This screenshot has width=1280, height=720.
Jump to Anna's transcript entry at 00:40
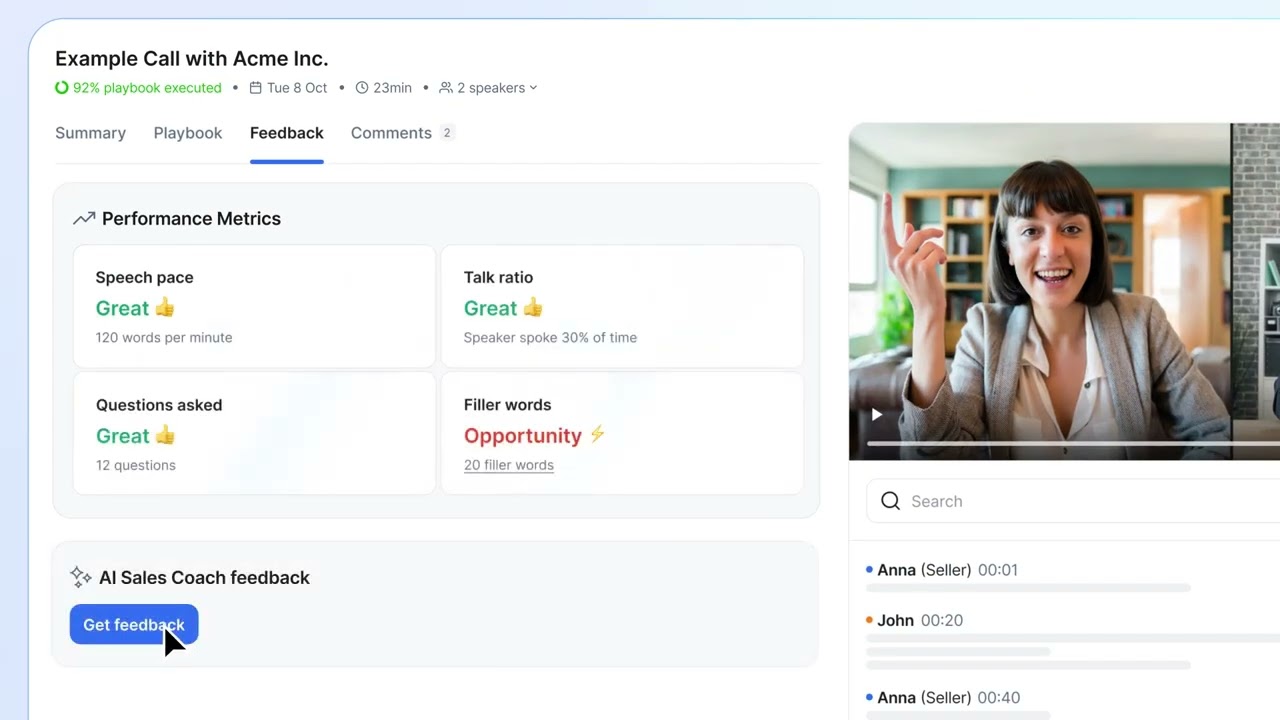point(943,698)
